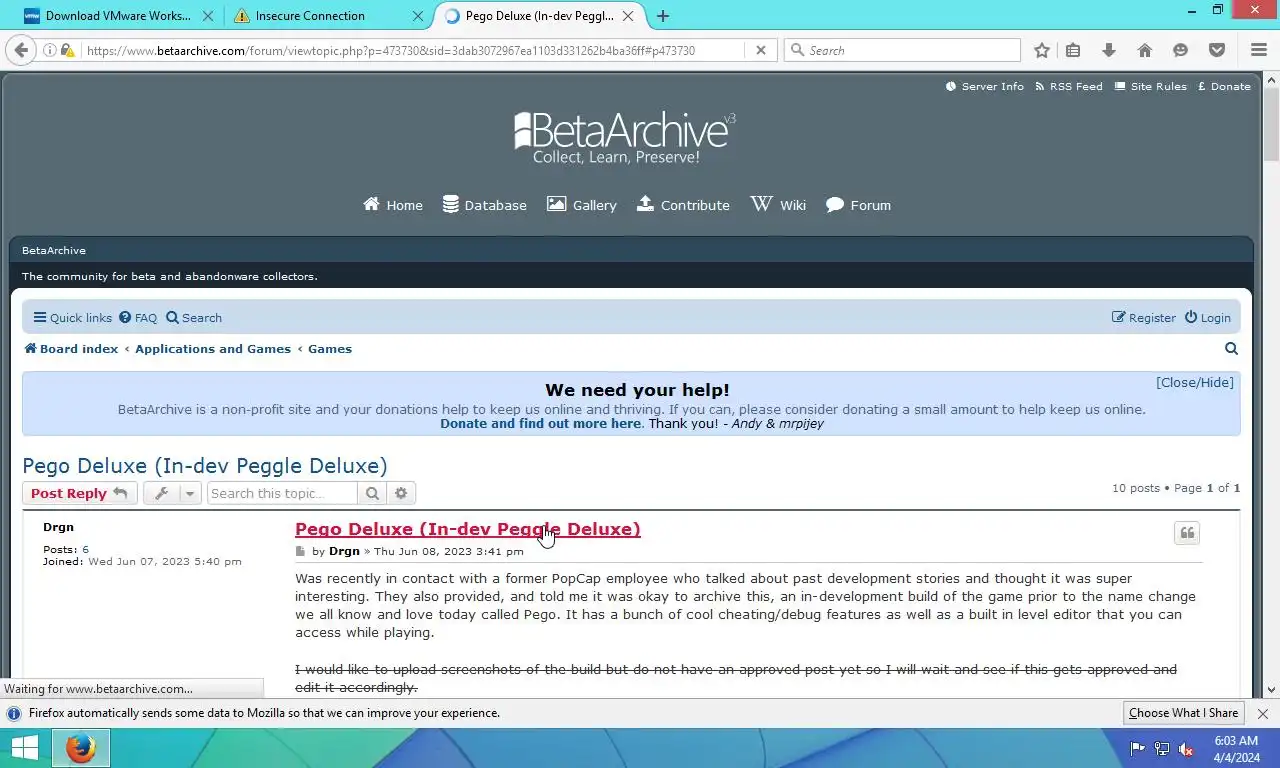Stop loading with the X in address bar
This screenshot has width=1280, height=768.
coord(760,50)
